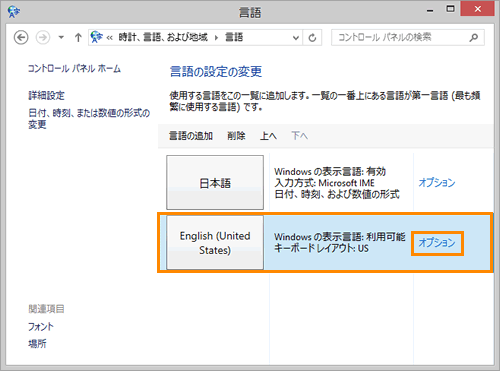Click the Windows の表示言語: 利用可能 text
500x371 pixels.
[340, 237]
